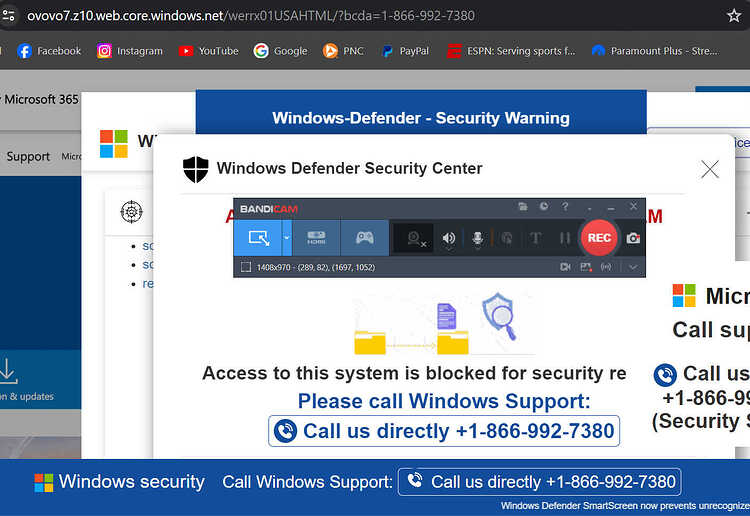
Task: Click the Windows Defender shield icon
Action: click(x=196, y=169)
